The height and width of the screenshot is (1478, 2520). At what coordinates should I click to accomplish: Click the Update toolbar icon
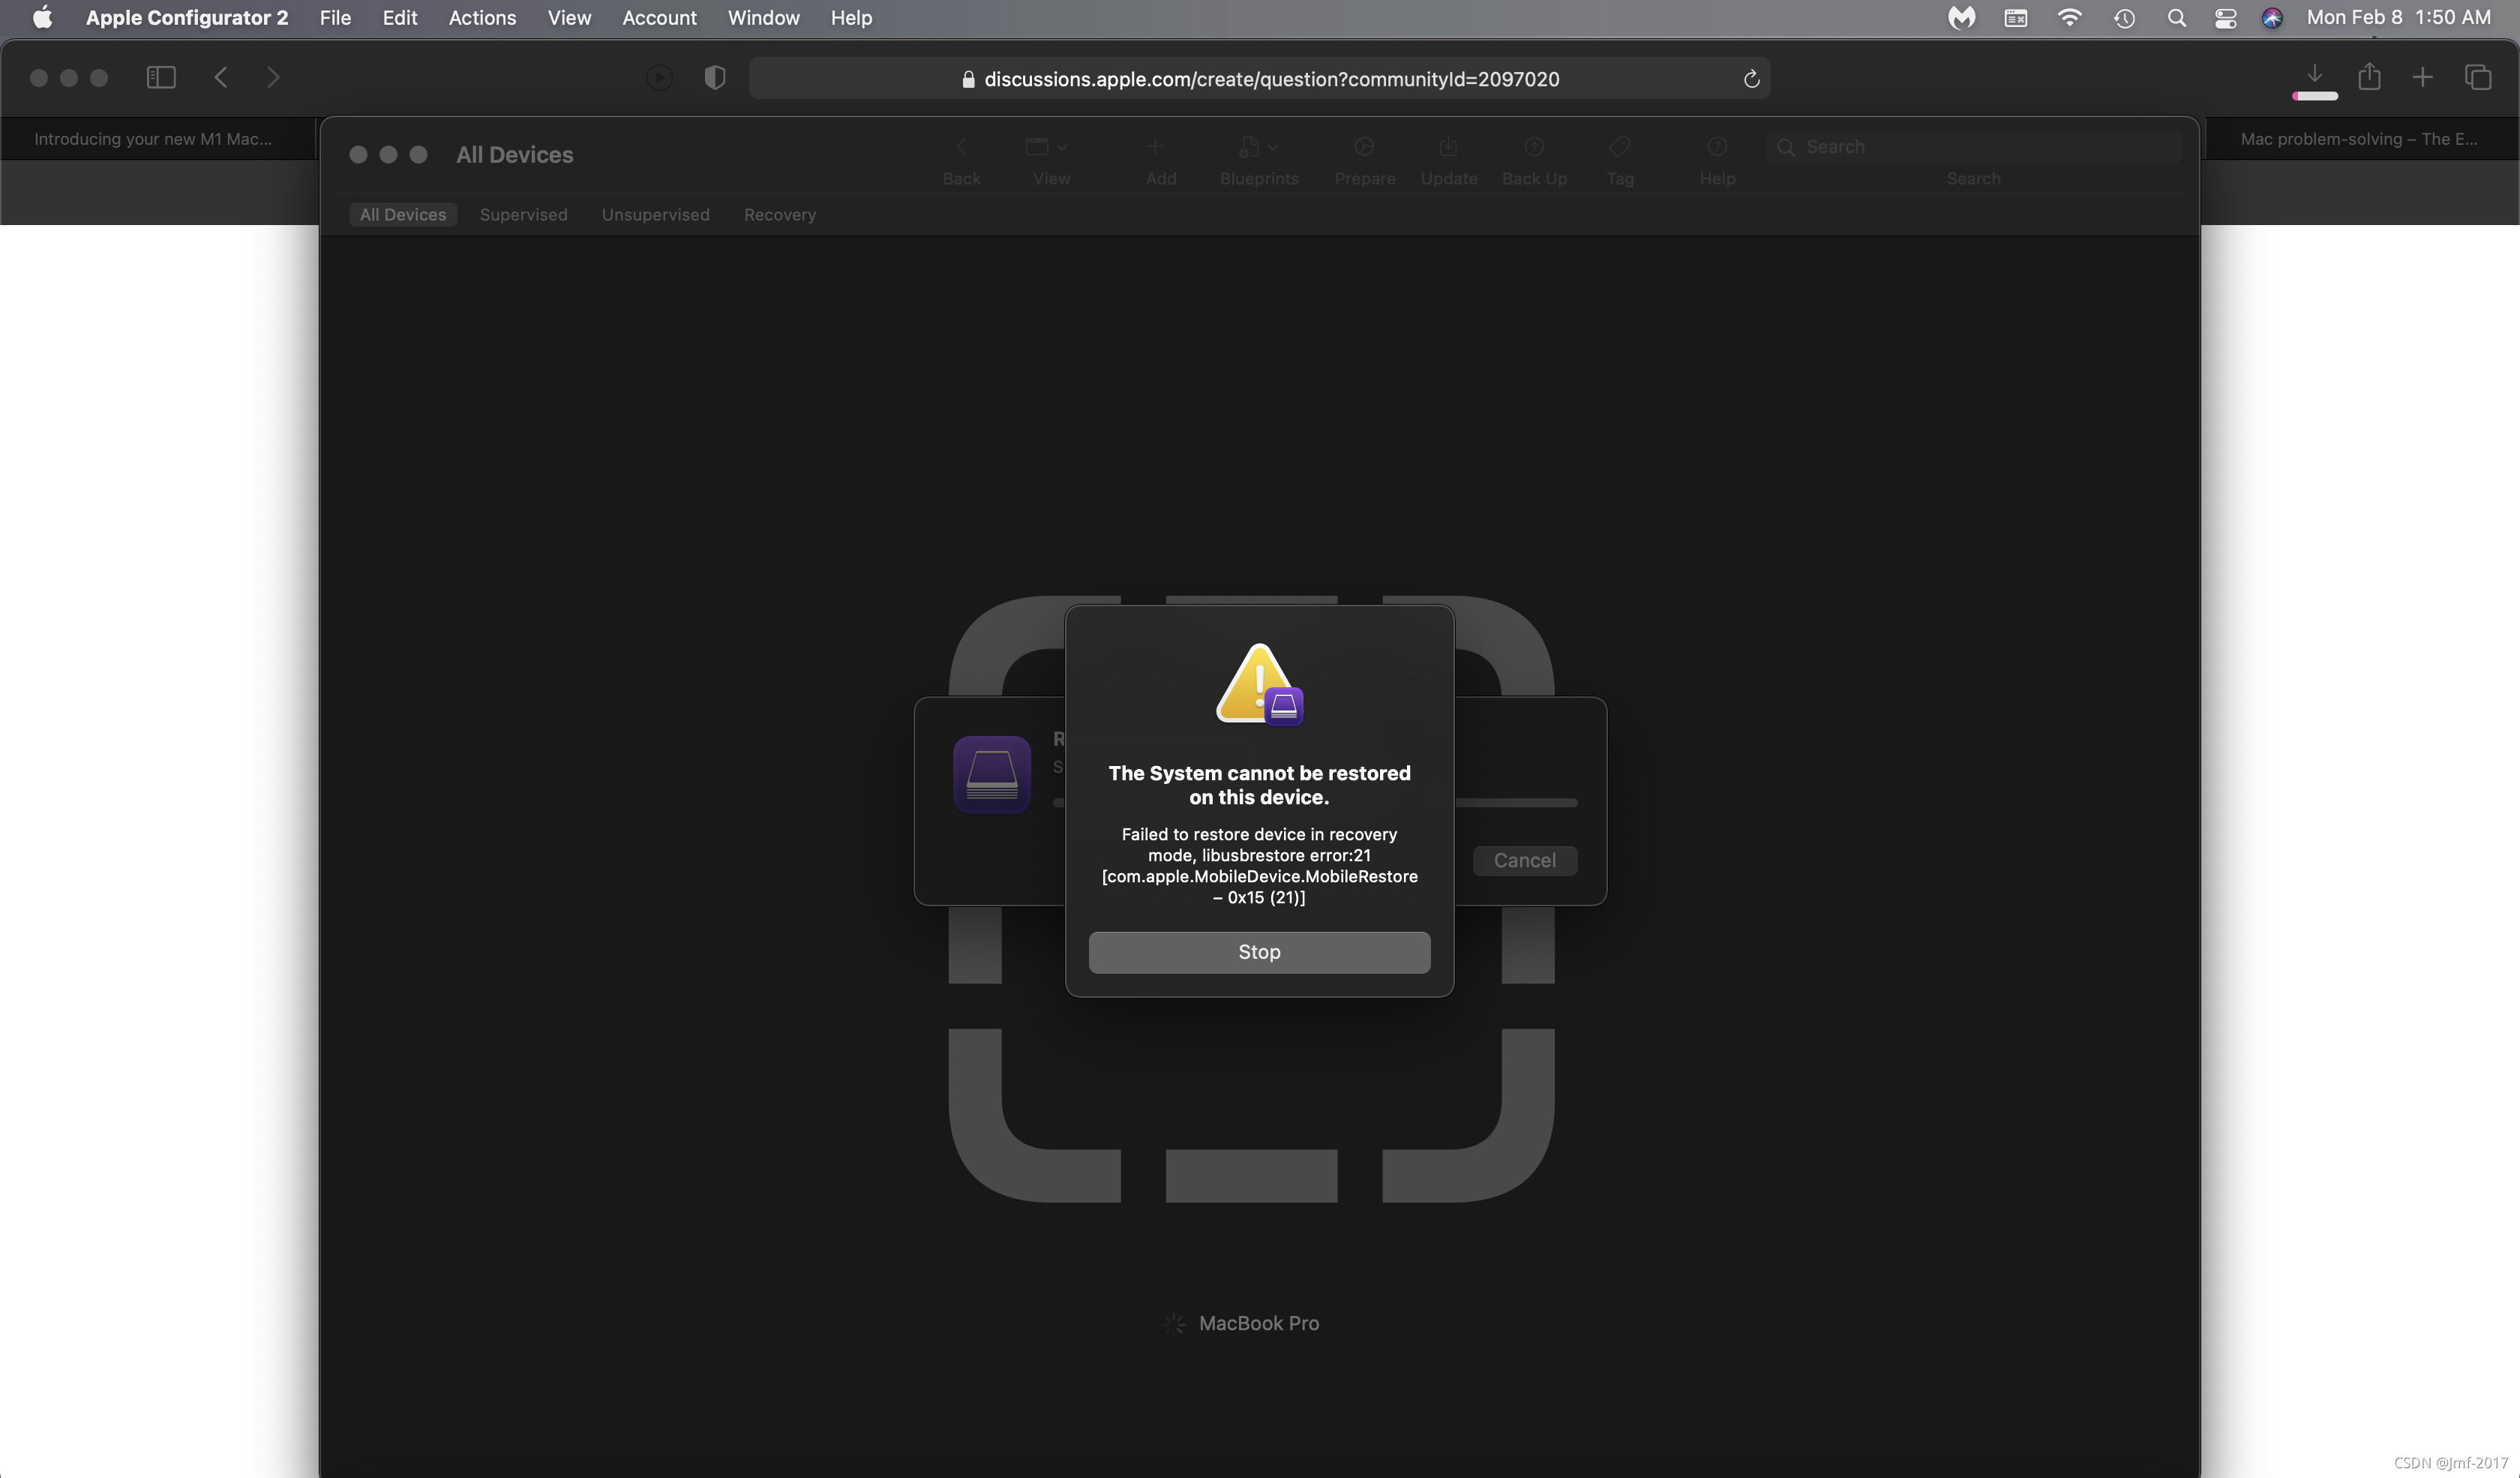point(1448,148)
